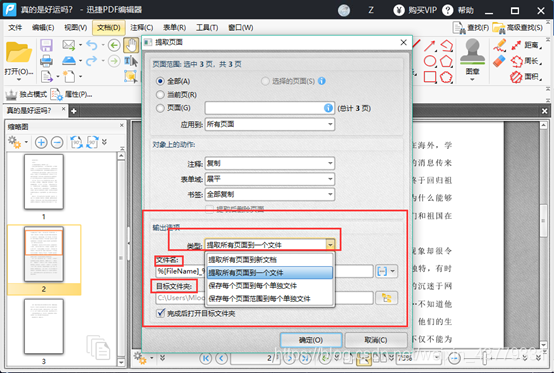Open filename macro dropdown button
Screen dimensions: 554x373
387,271
